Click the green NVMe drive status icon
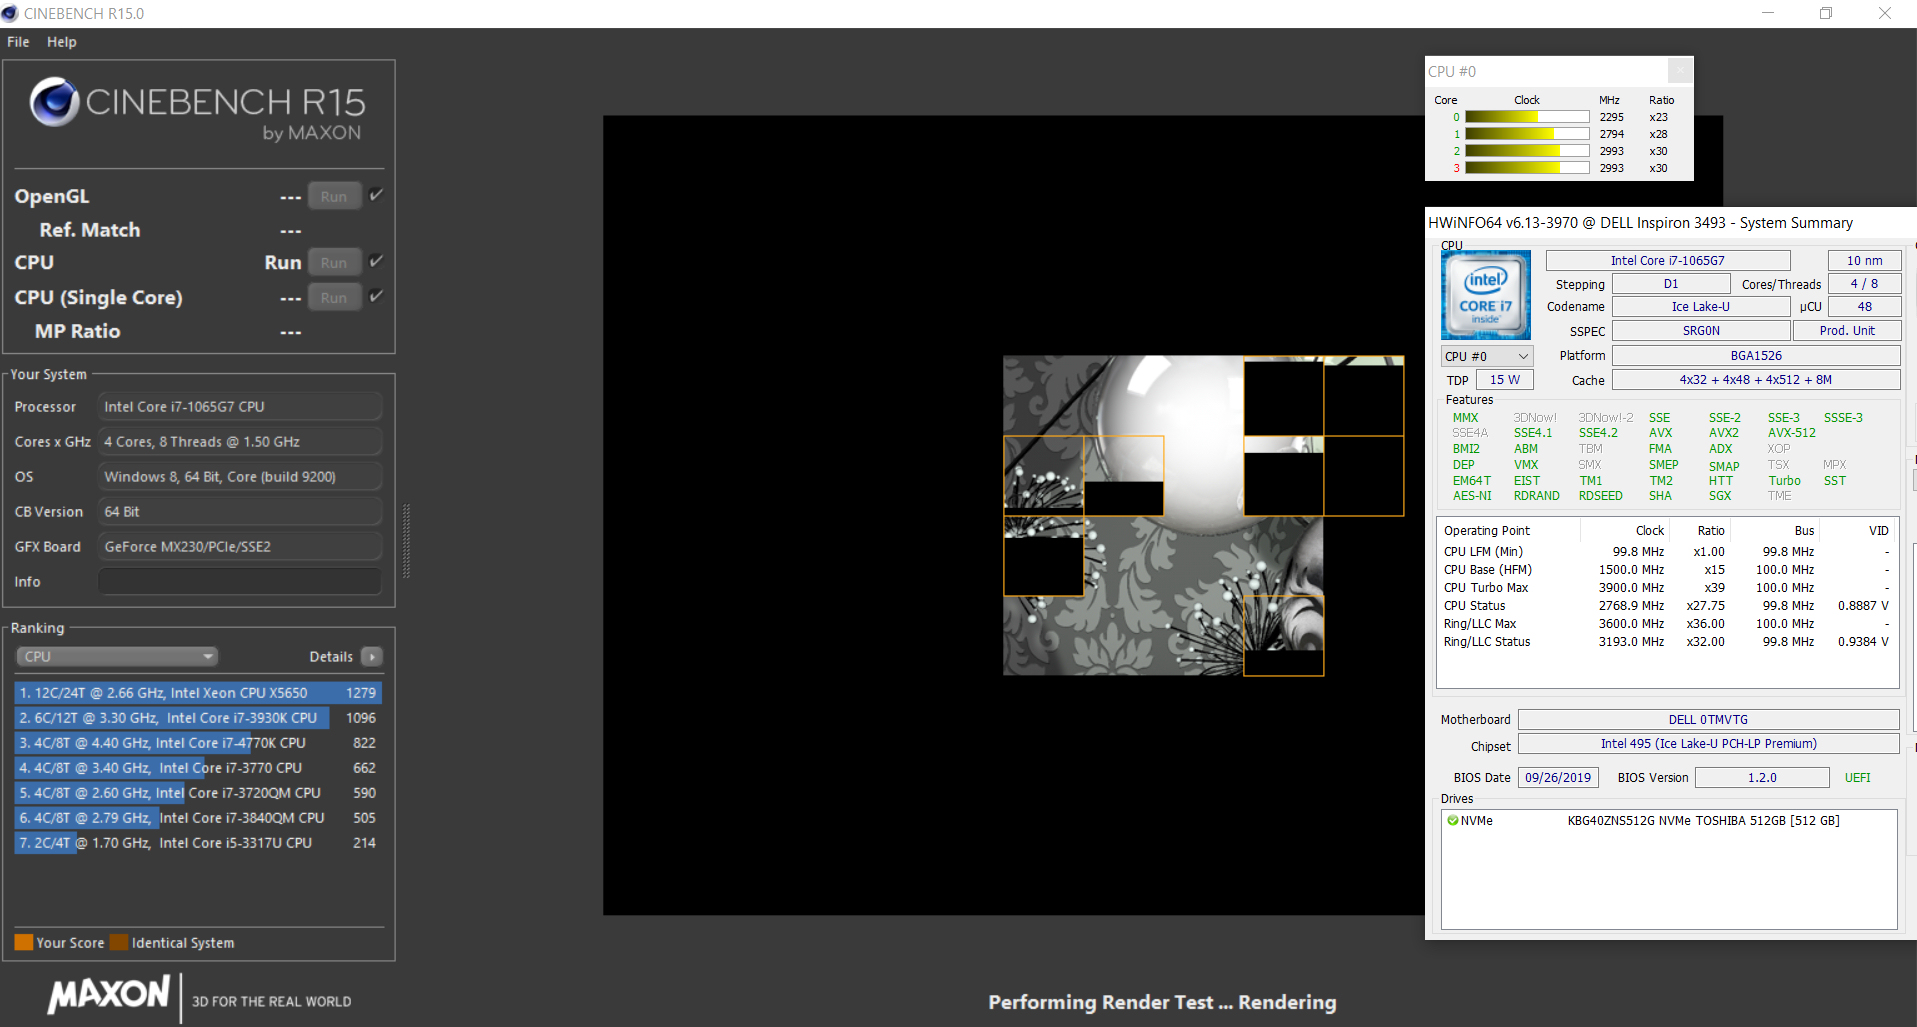This screenshot has width=1917, height=1027. click(x=1452, y=821)
